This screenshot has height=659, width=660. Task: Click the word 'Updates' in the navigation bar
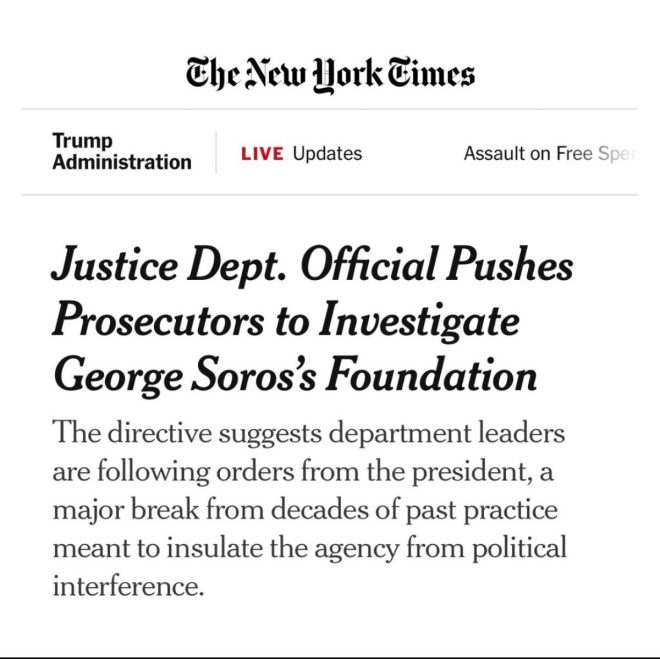(327, 154)
